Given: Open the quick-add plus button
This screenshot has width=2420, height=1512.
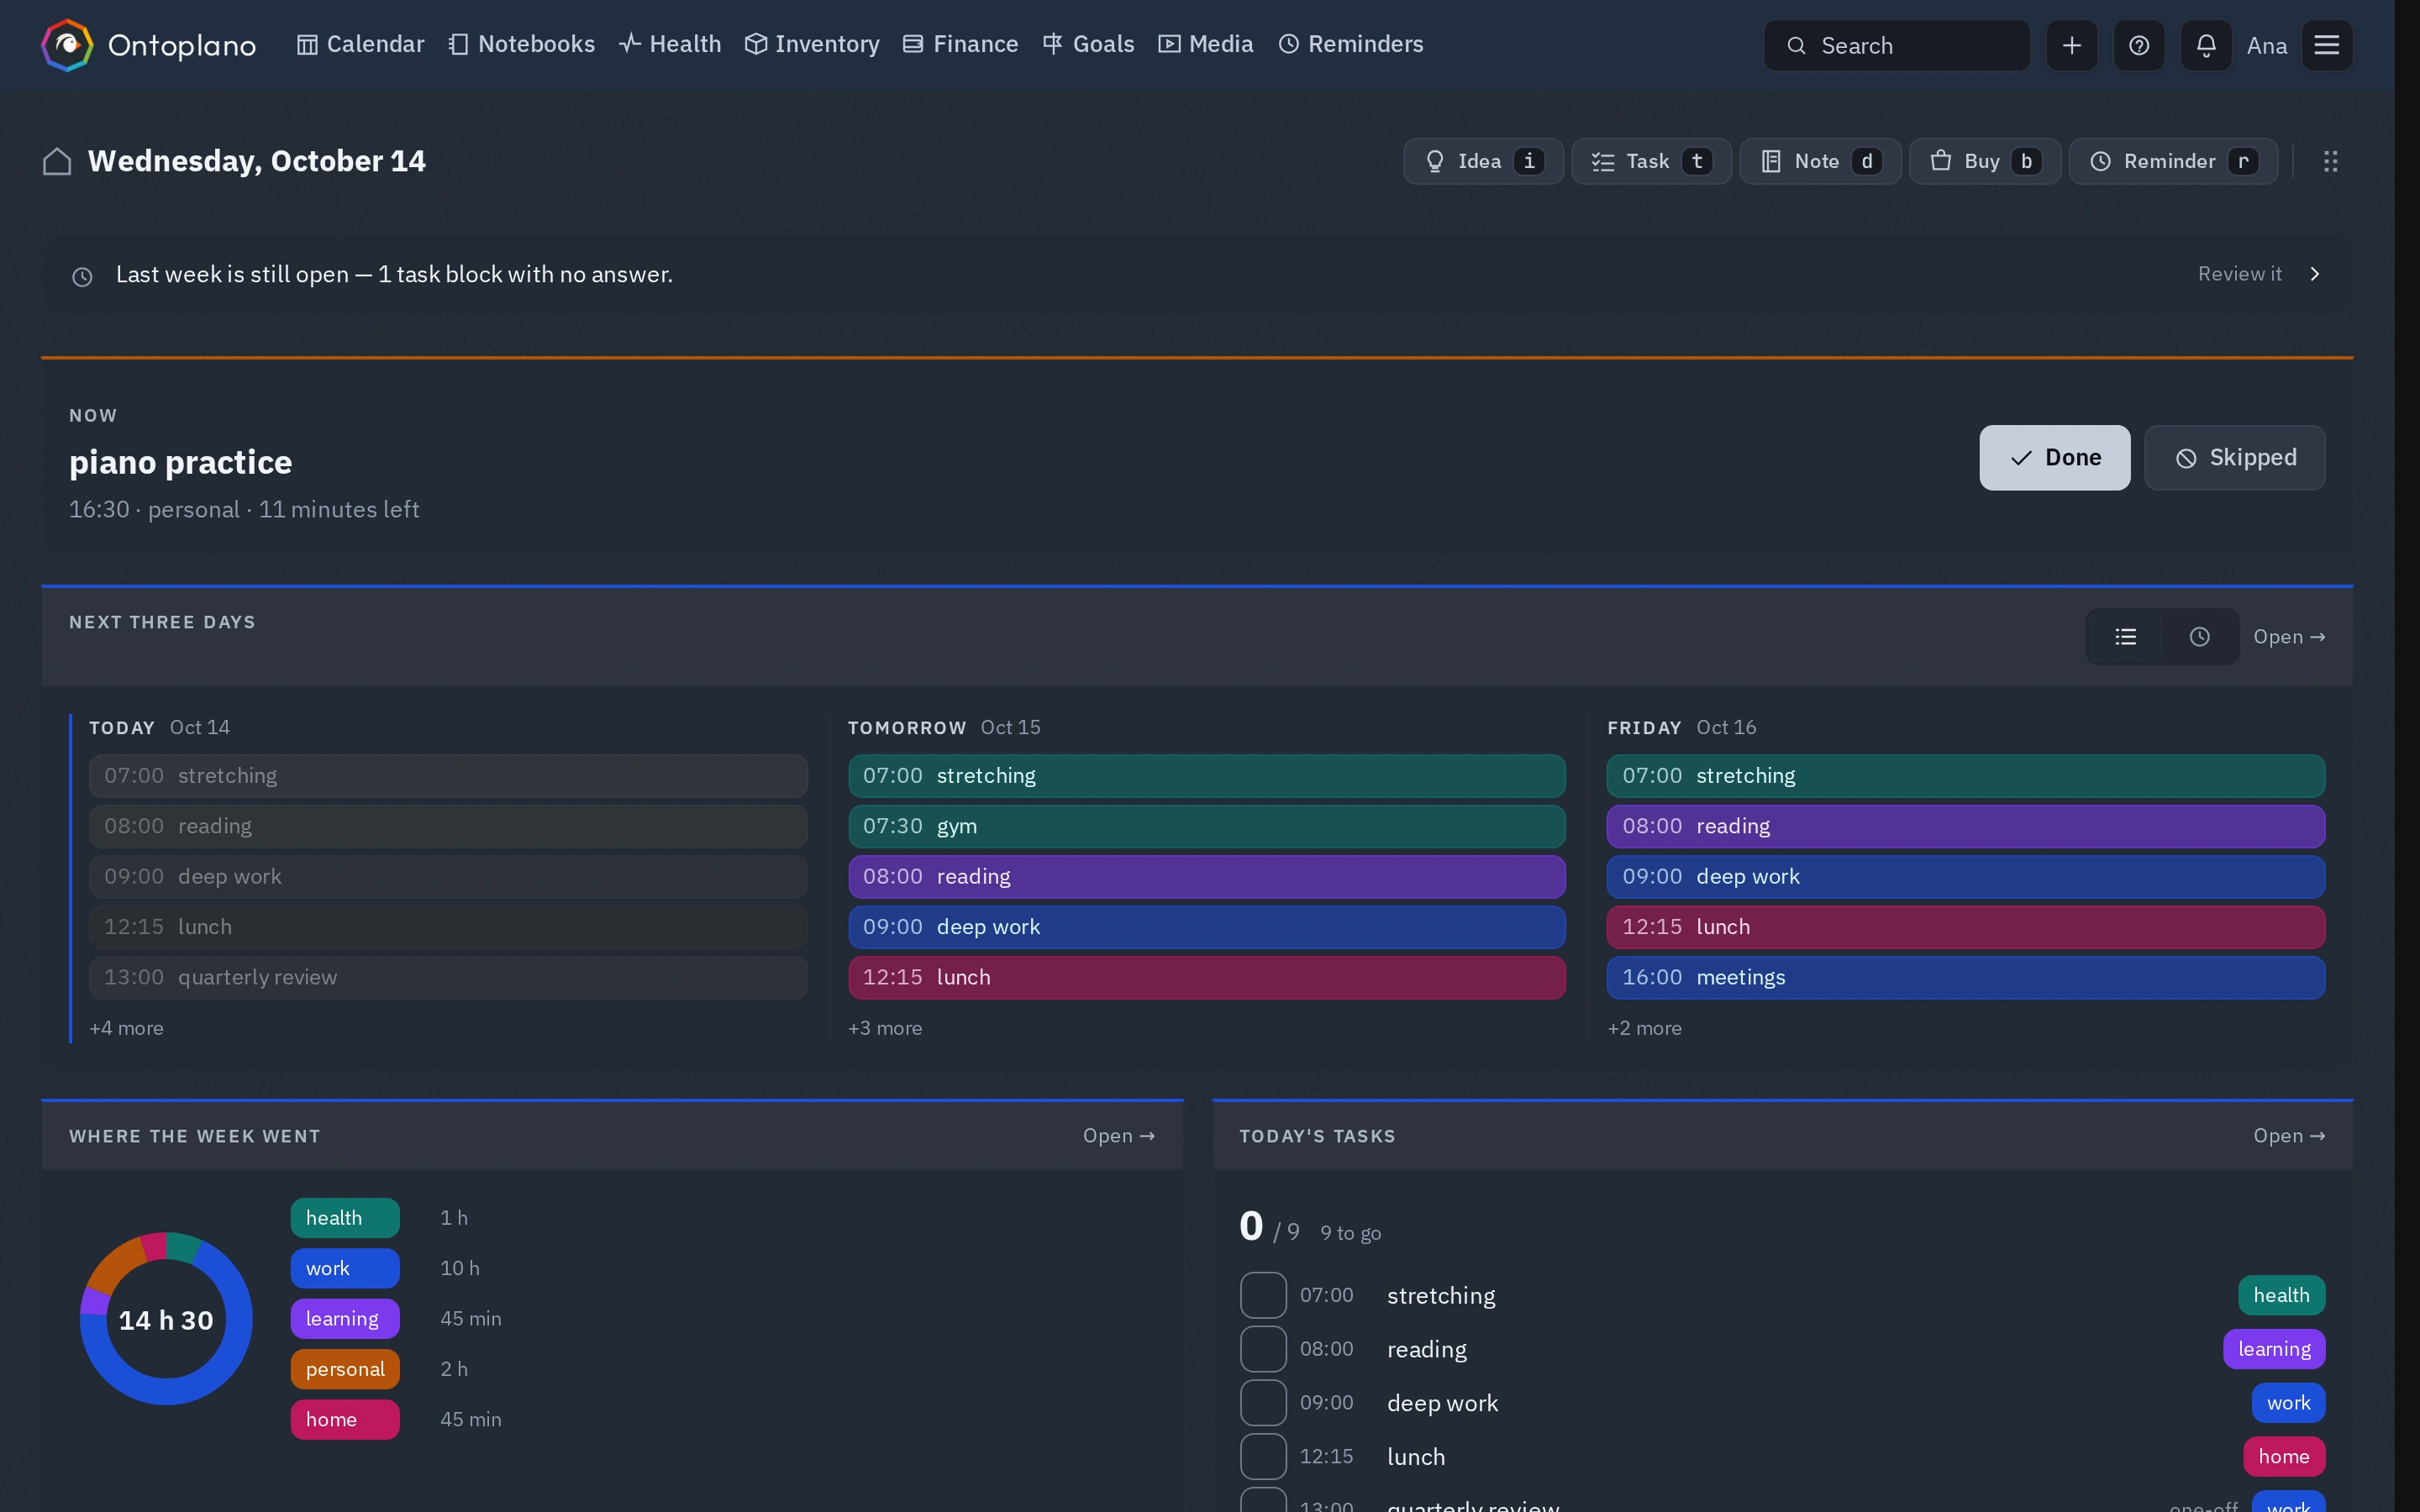Looking at the screenshot, I should click(x=2071, y=45).
